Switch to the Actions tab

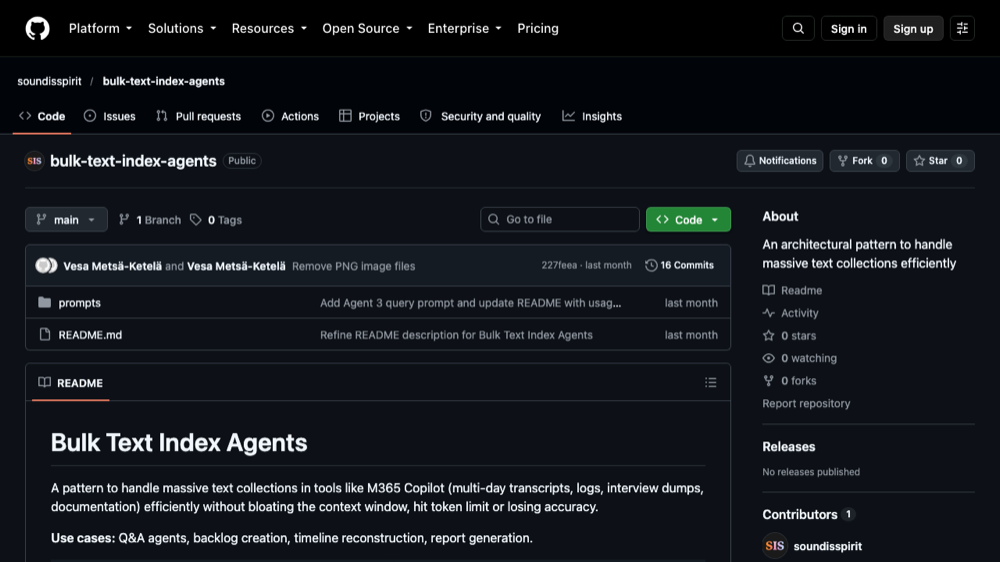(x=290, y=116)
